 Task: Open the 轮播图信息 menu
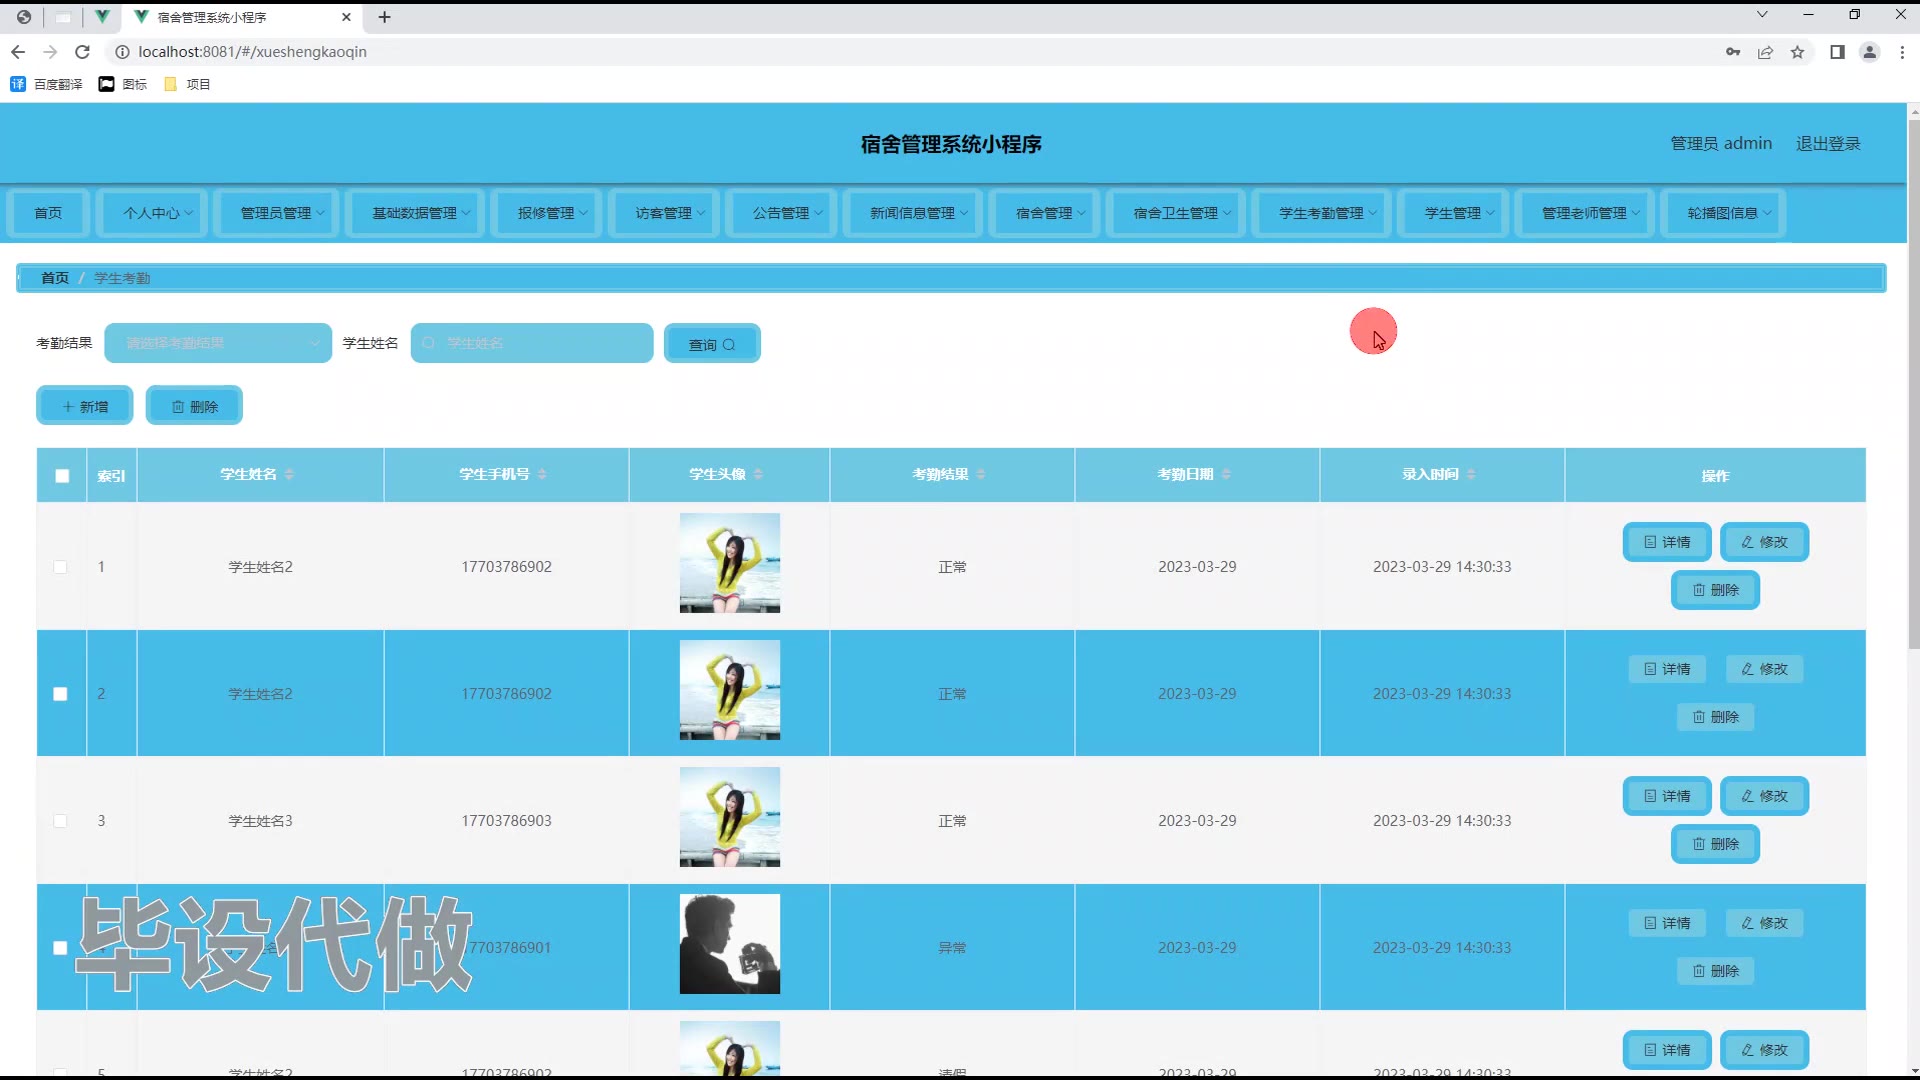(x=1723, y=213)
